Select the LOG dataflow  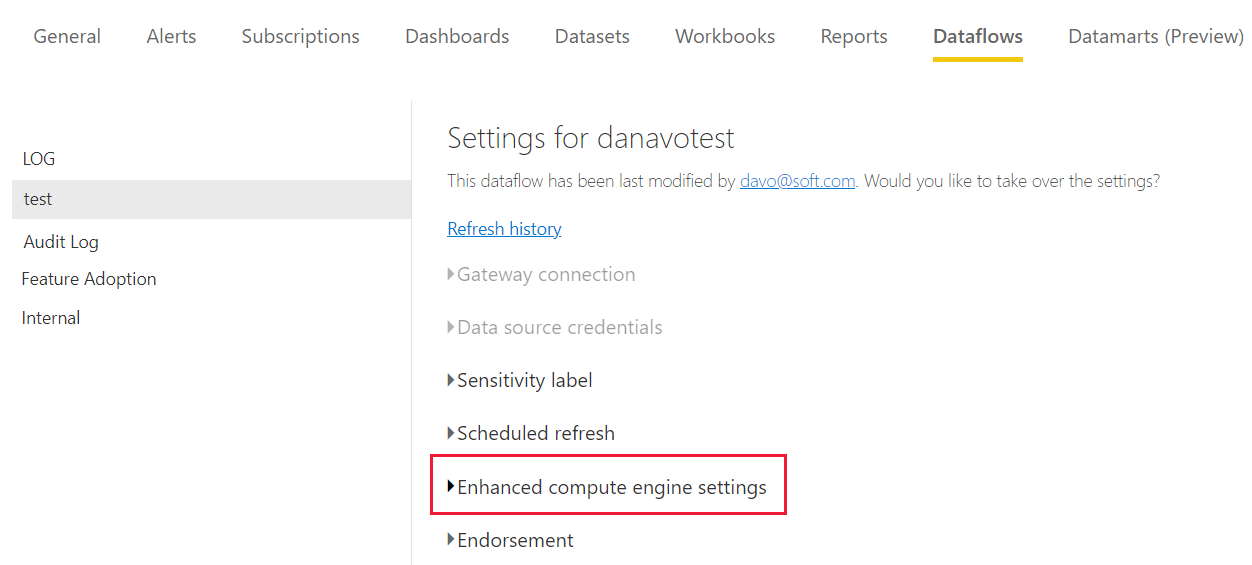(40, 159)
